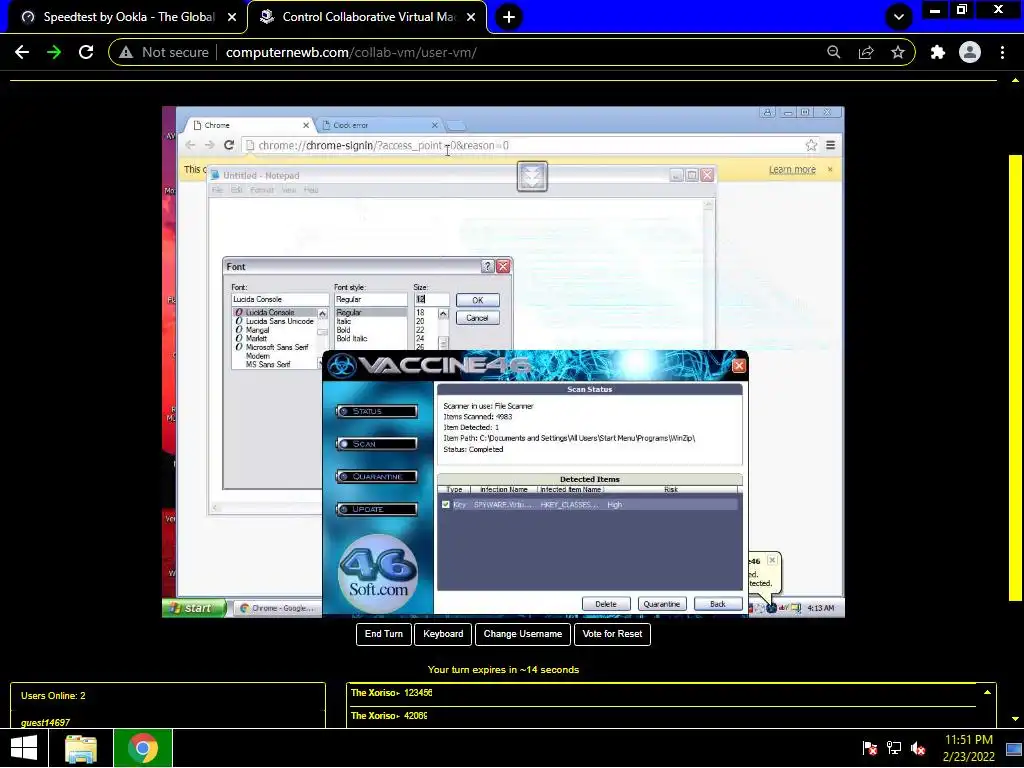Click Vote for Reset button
This screenshot has height=768, width=1024.
click(612, 634)
